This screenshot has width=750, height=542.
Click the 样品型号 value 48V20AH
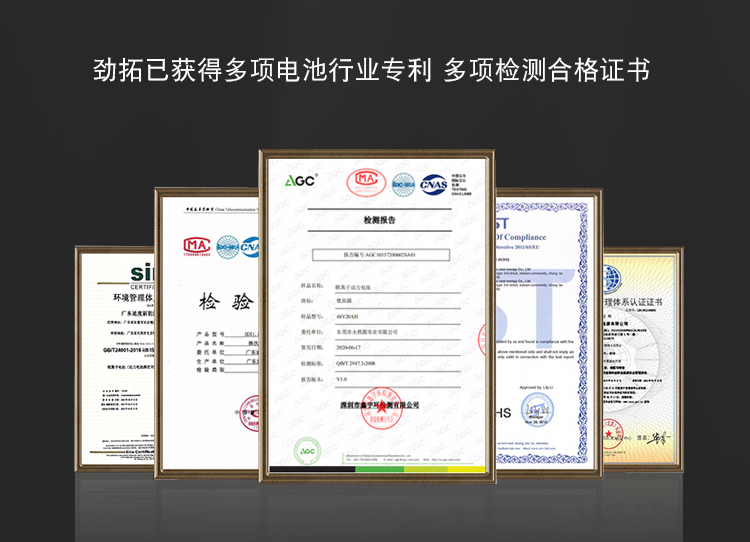[x=347, y=317]
